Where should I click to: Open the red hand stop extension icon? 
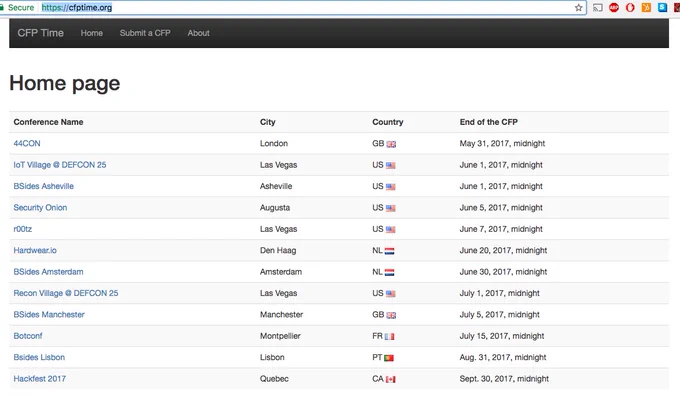630,7
